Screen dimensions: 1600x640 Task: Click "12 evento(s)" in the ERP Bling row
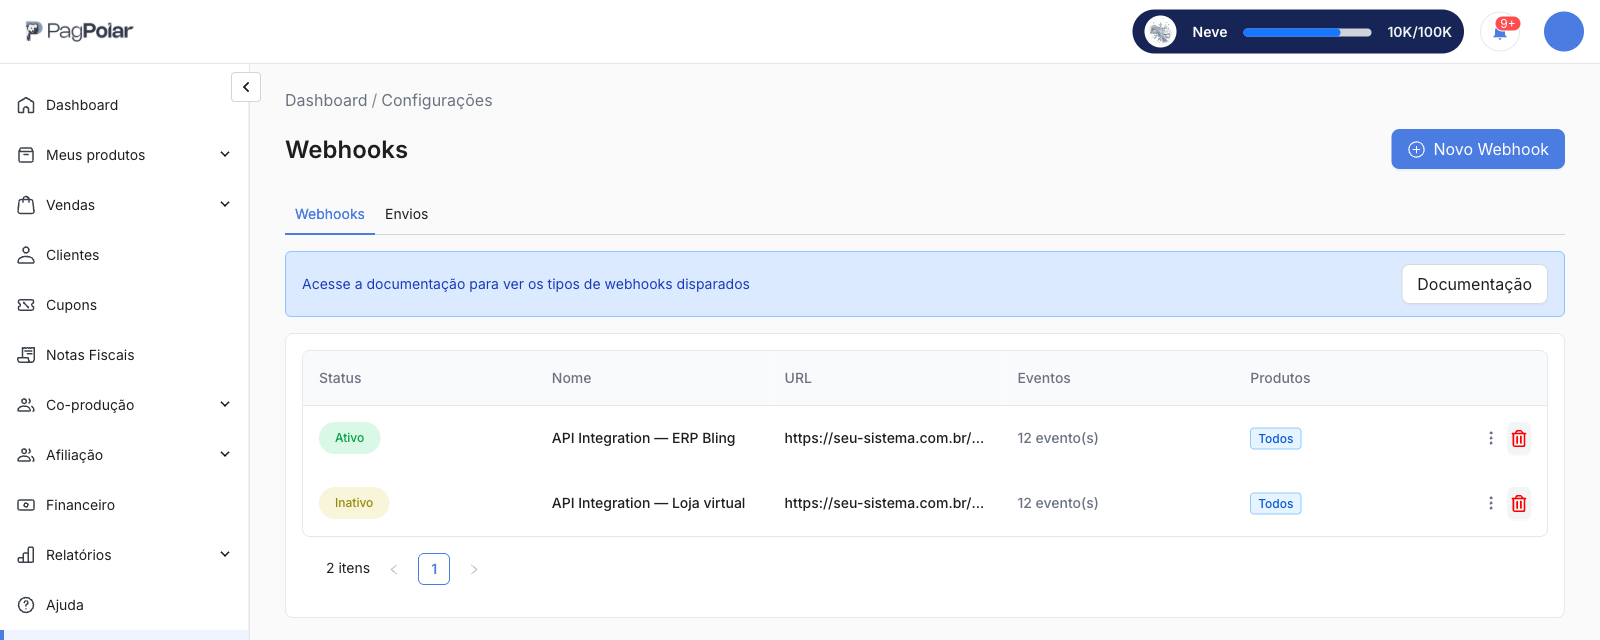[x=1058, y=438]
